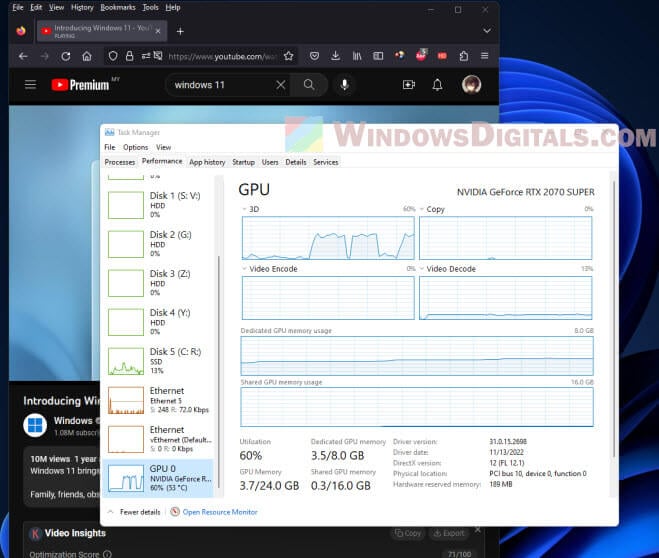Screen dimensions: 659x558
Task: Open Task Manager Options menu
Action: [x=135, y=147]
